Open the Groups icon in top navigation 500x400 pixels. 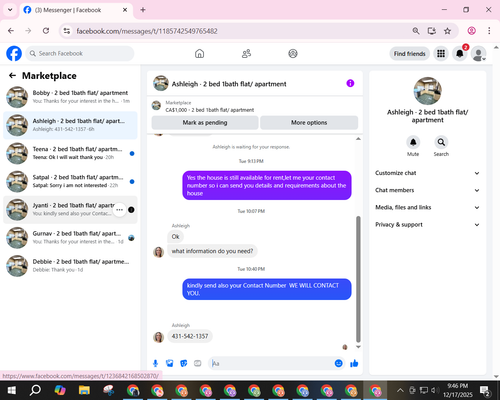[x=293, y=54]
